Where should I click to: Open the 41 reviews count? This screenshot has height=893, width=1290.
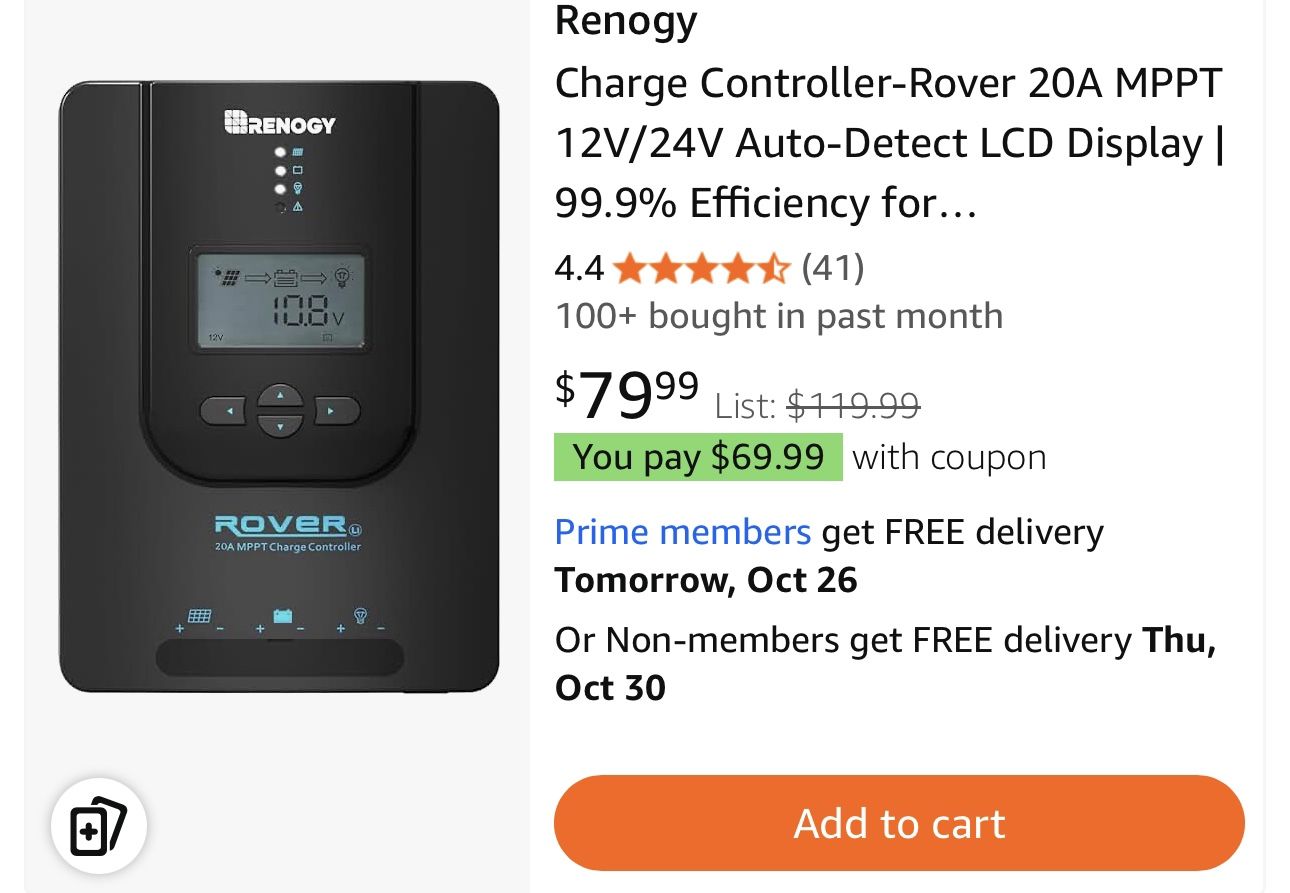coord(832,268)
